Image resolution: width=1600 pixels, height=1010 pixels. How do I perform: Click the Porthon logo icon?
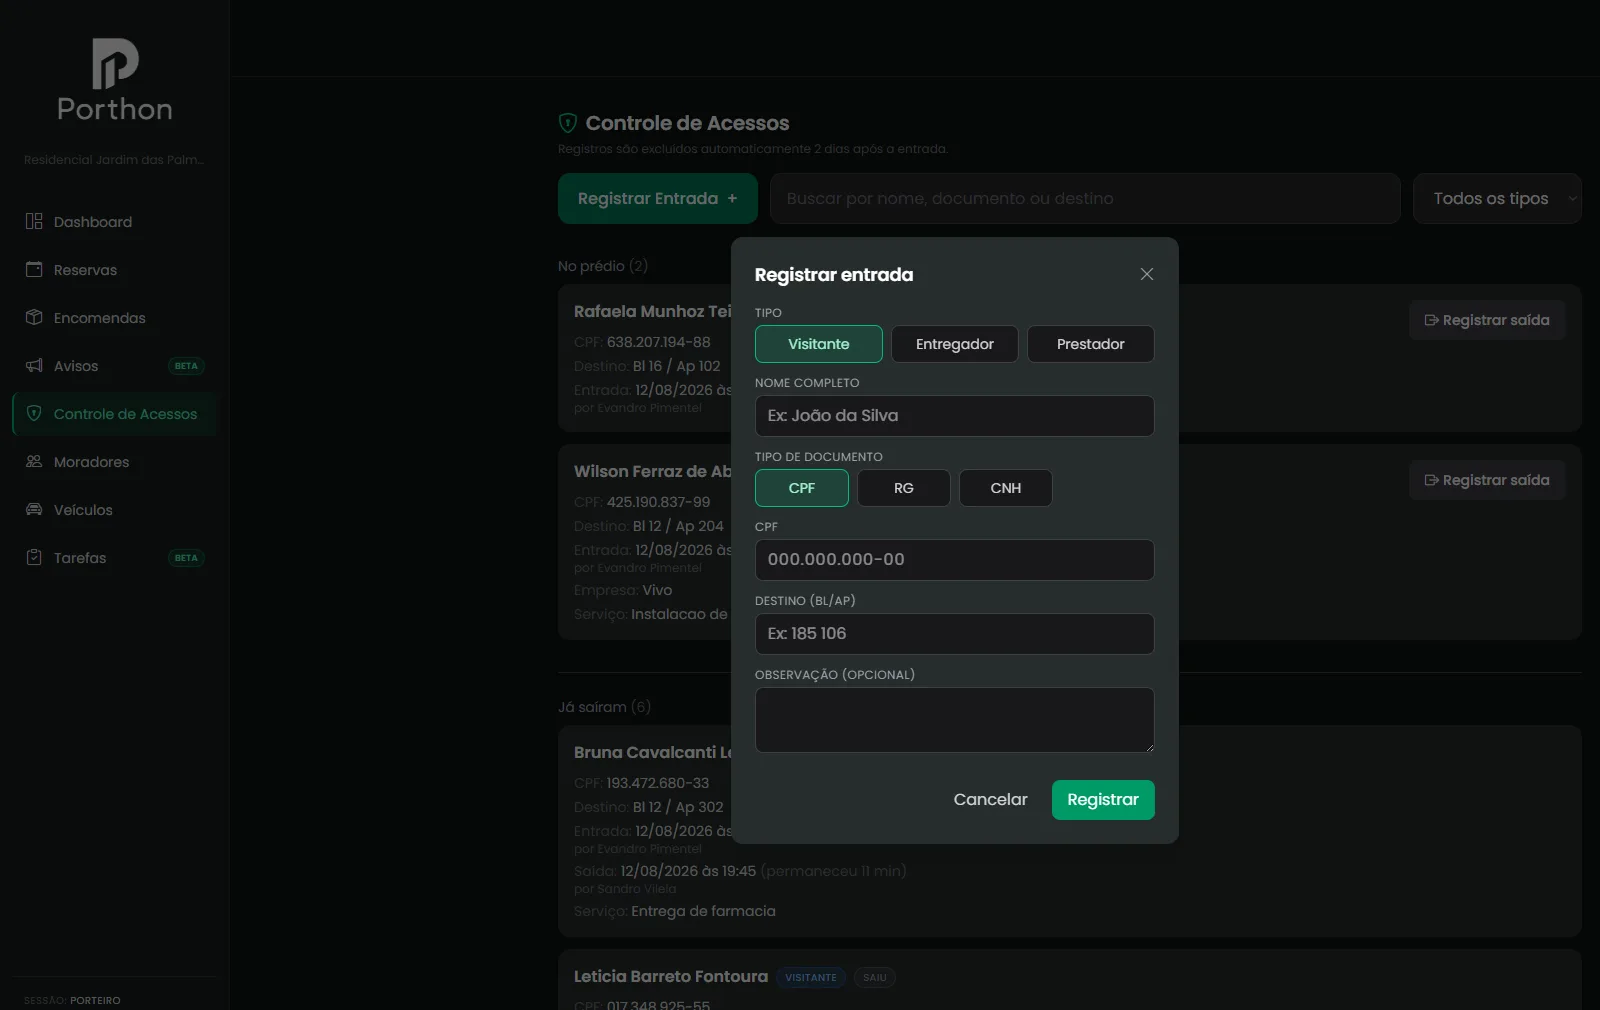(x=115, y=64)
